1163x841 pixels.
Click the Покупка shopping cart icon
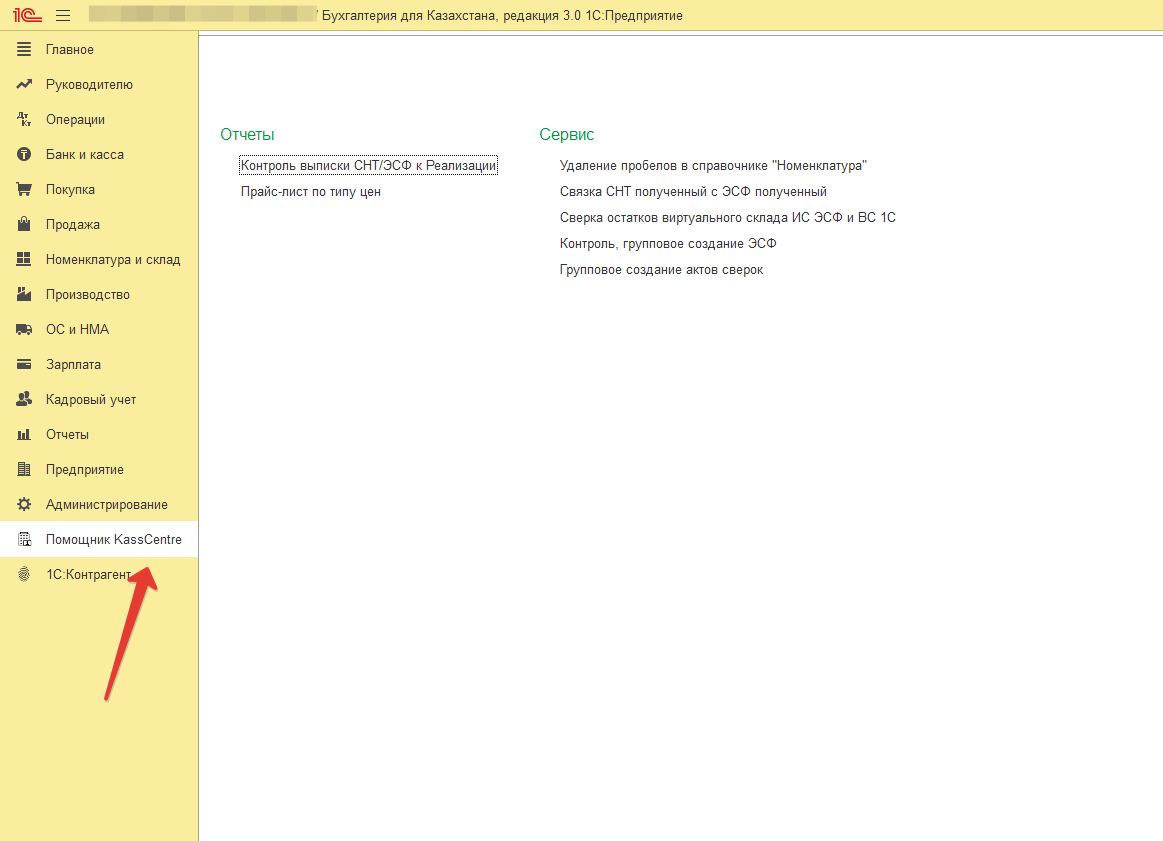25,190
